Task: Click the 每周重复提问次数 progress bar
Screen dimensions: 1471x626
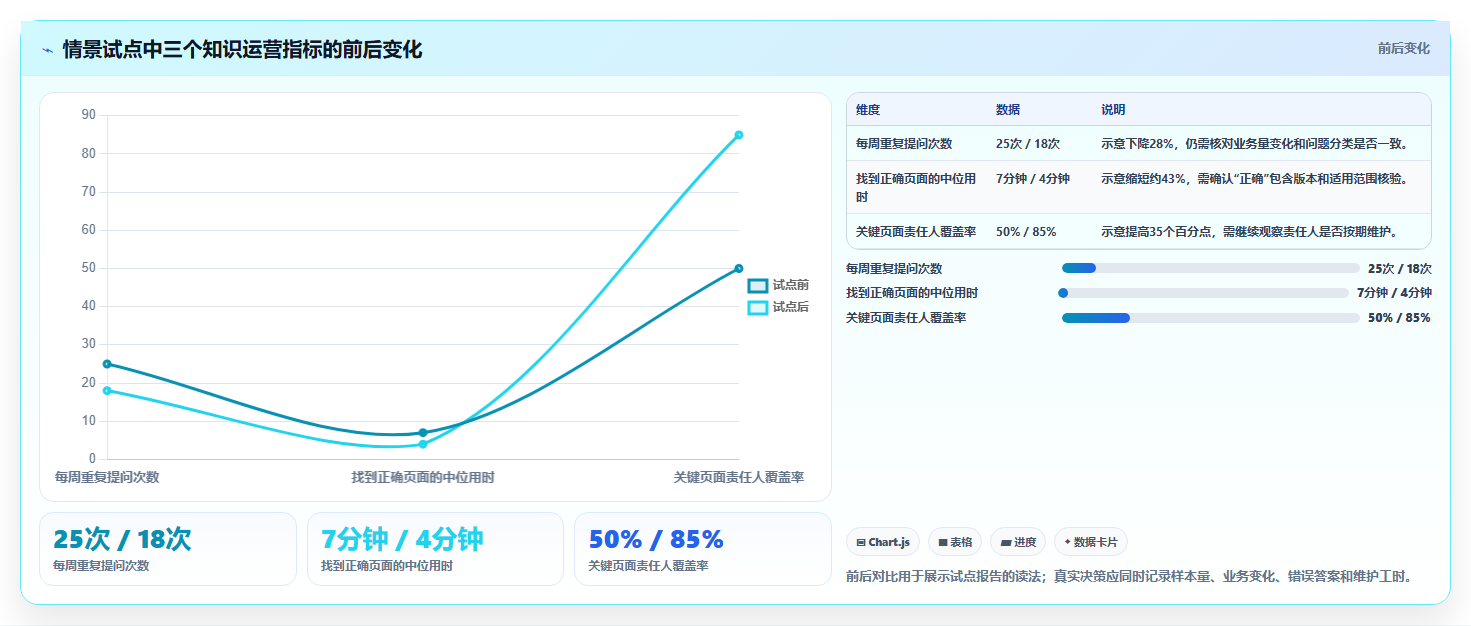Action: pos(1210,268)
